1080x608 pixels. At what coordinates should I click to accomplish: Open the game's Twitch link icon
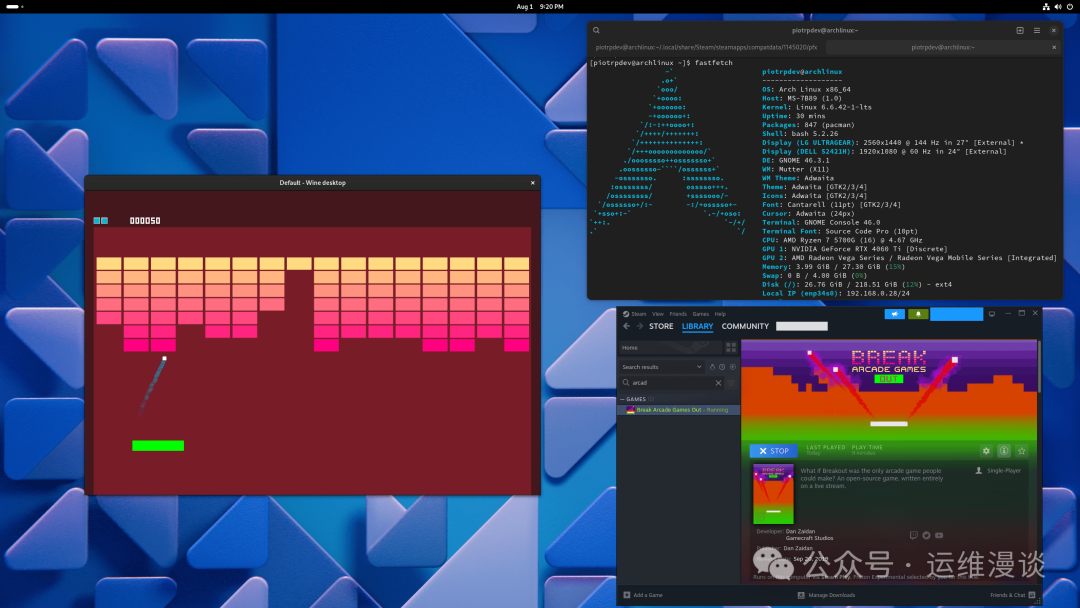914,535
